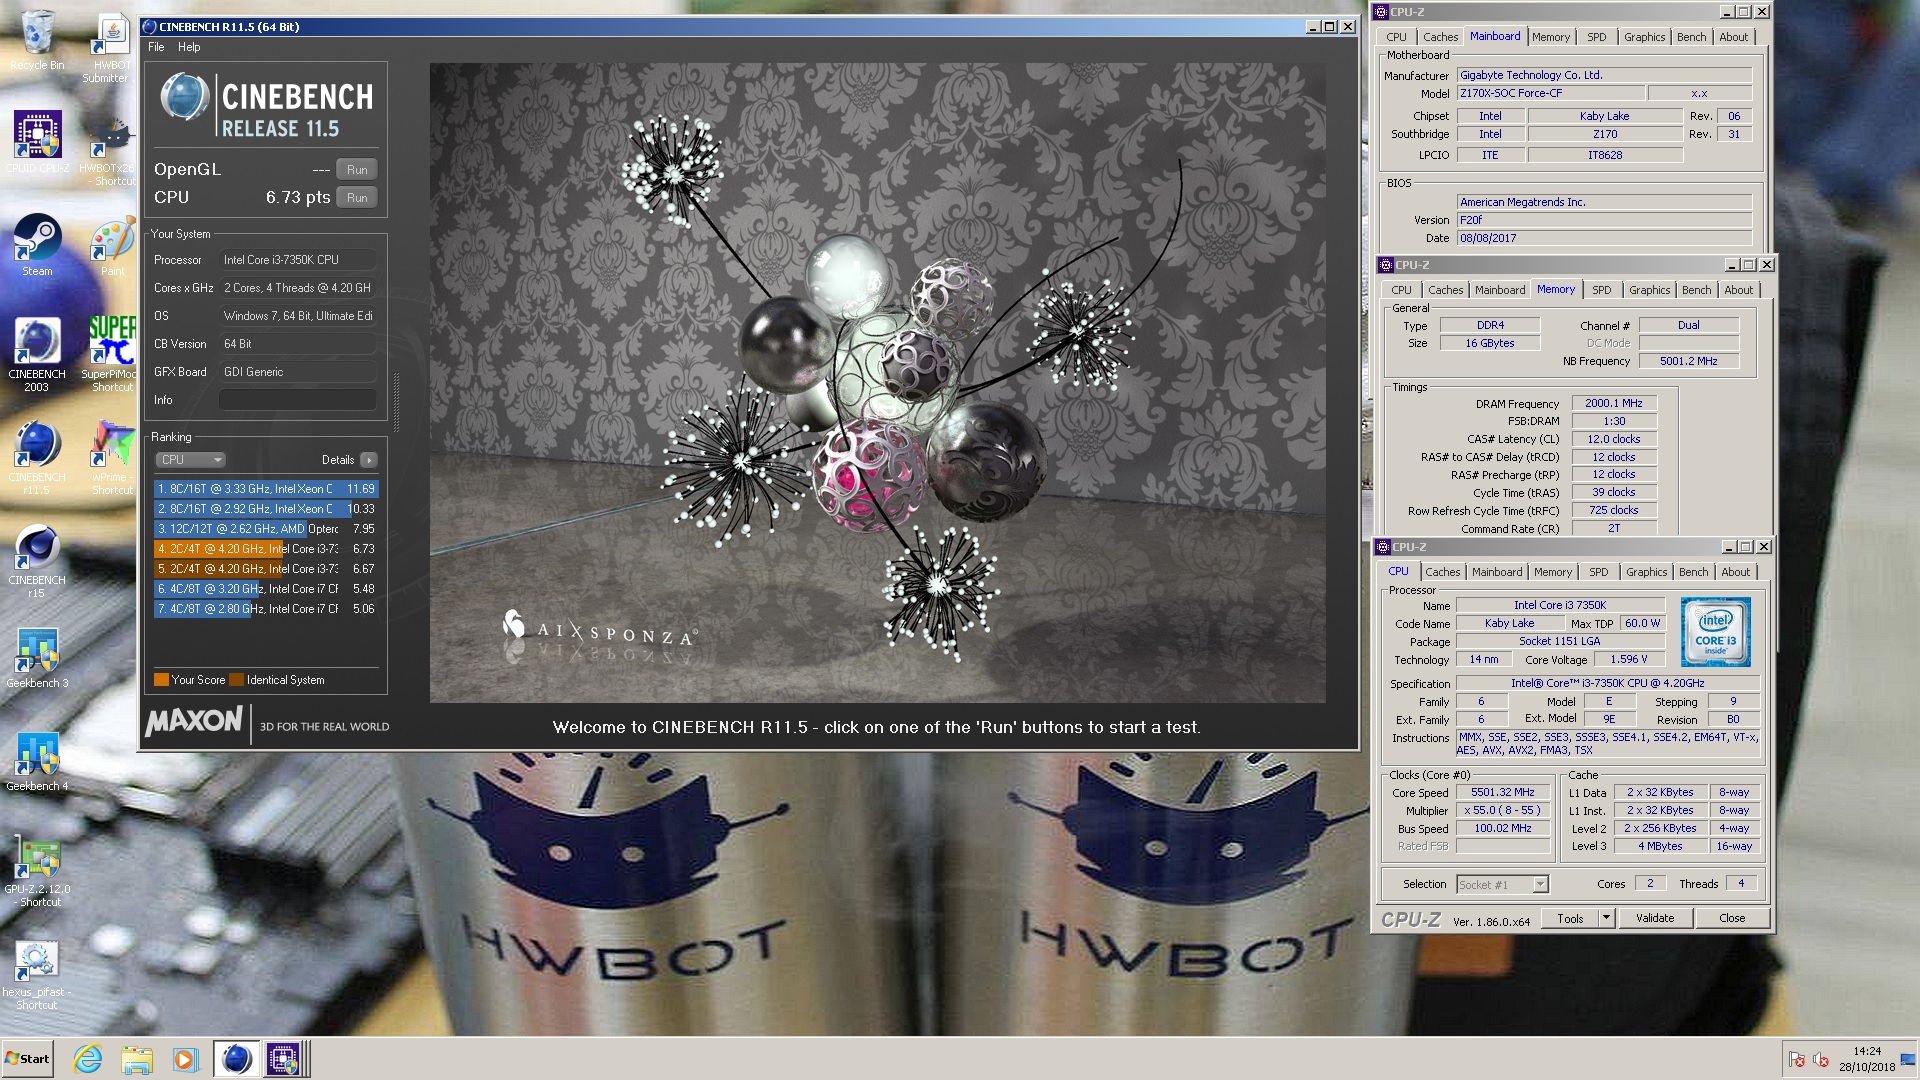Open Geekbench 4 desktop icon
Screen dimensions: 1920x1080
pos(37,760)
